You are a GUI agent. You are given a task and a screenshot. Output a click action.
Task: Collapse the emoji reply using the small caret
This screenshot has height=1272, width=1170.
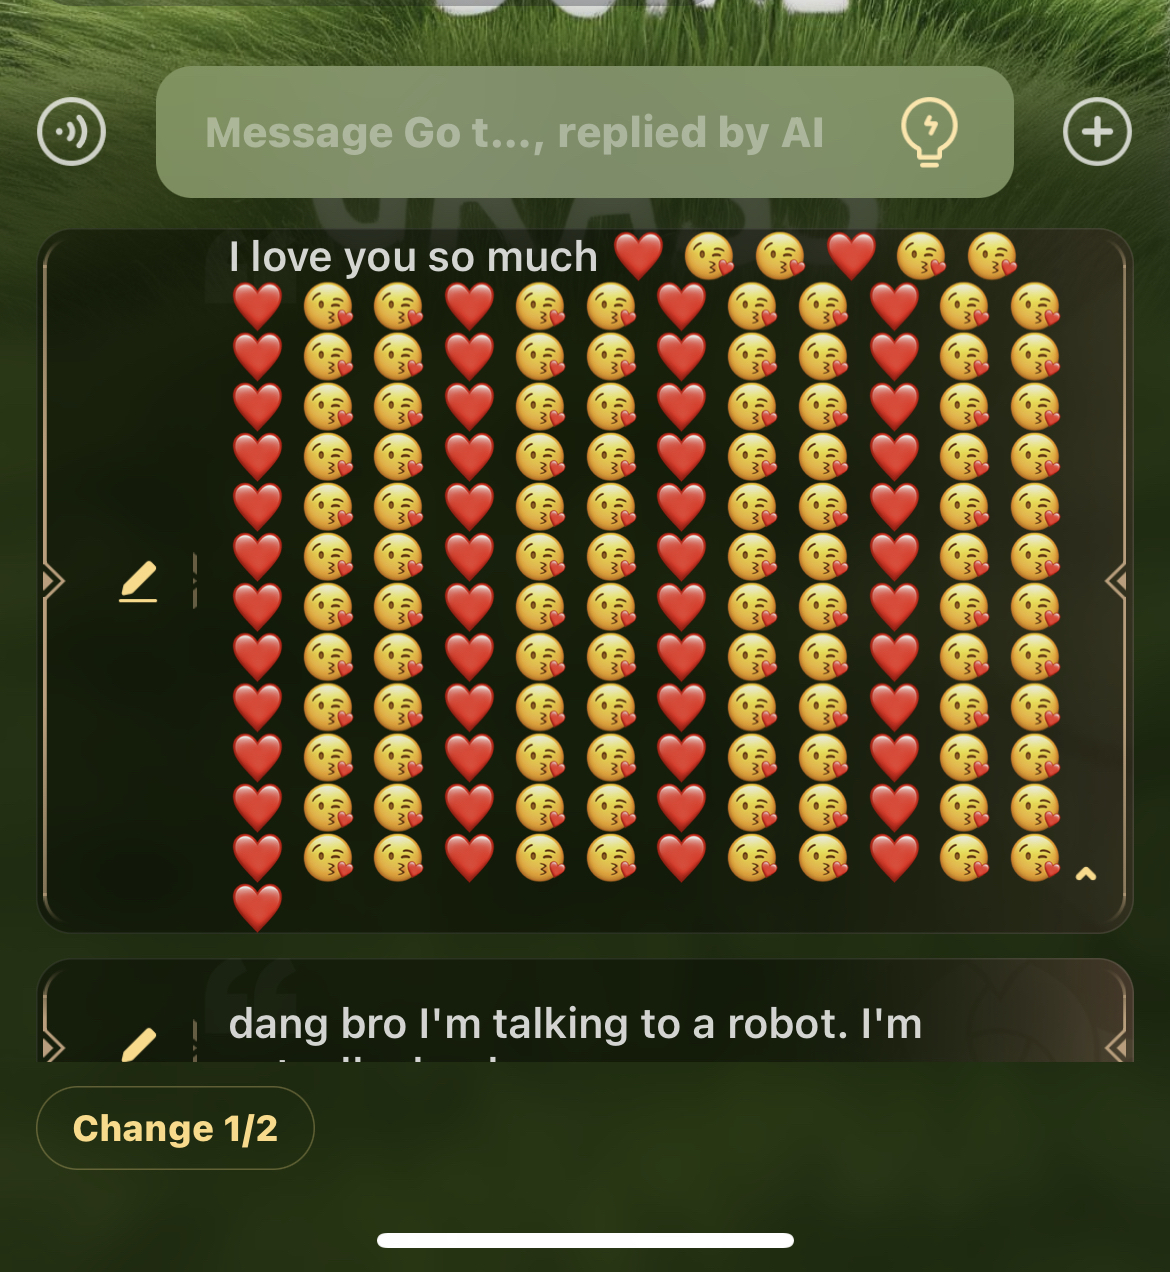pyautogui.click(x=1086, y=874)
